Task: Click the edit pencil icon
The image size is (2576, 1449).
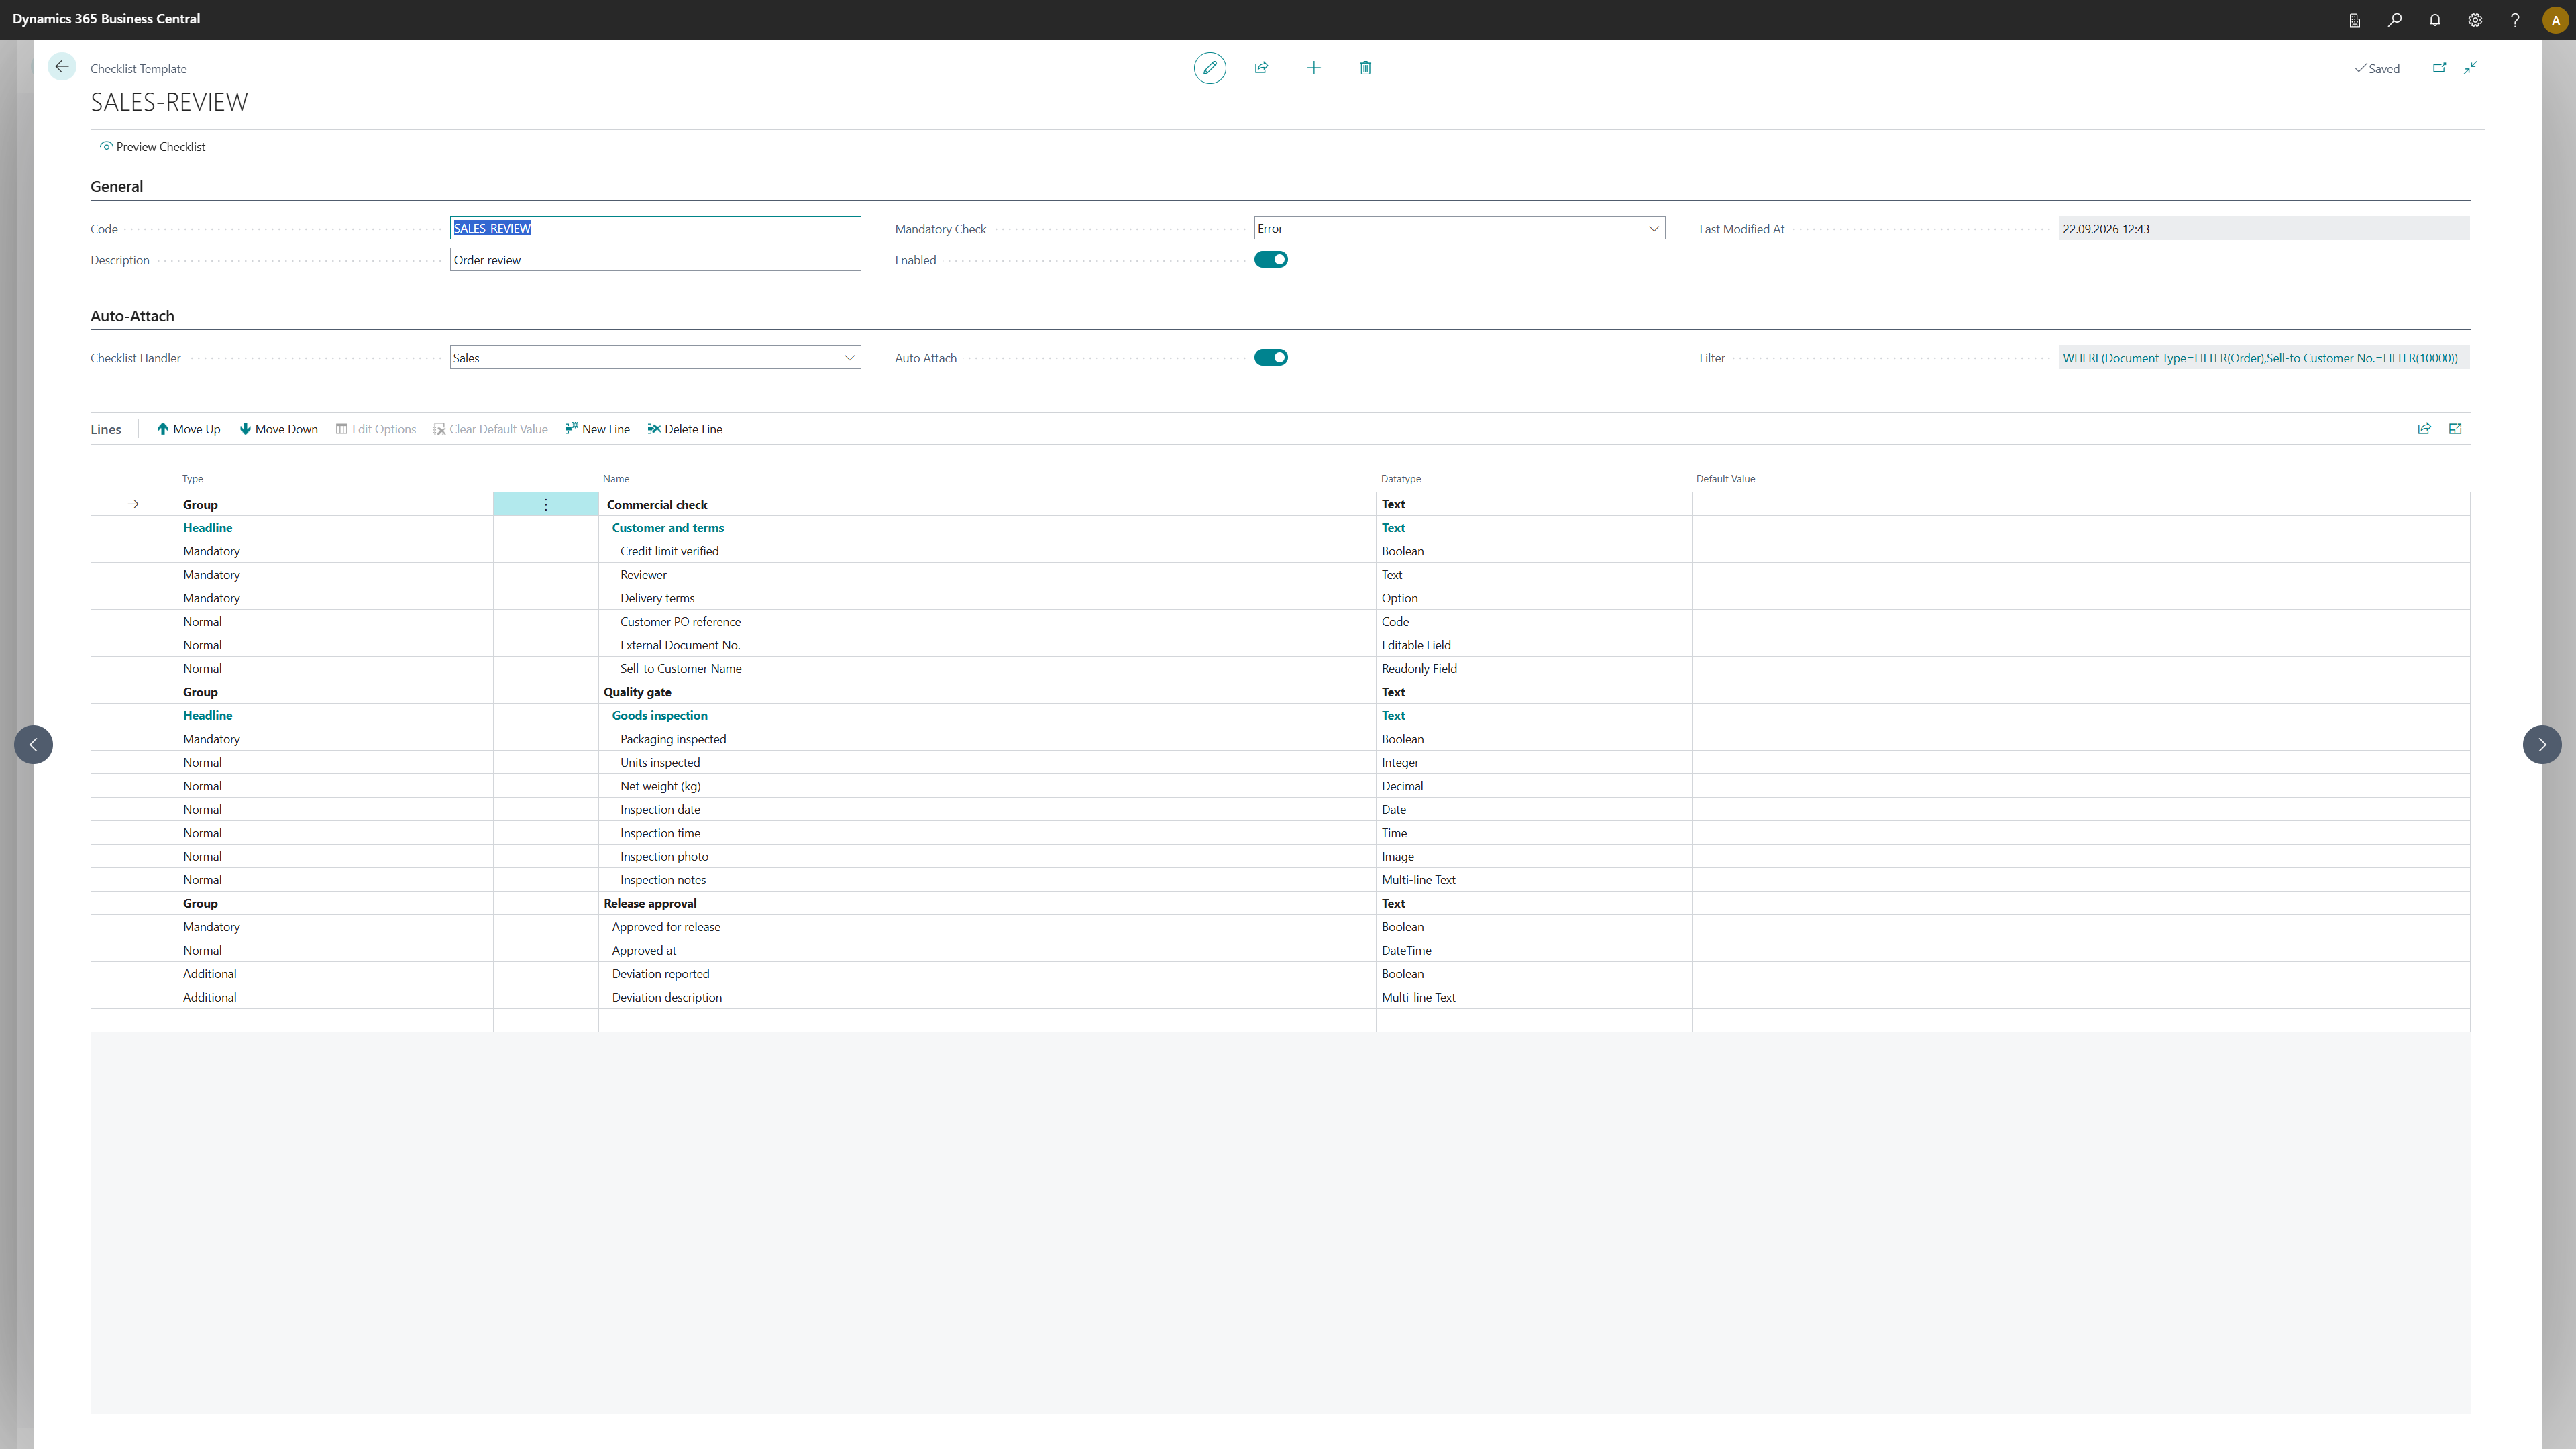Action: pyautogui.click(x=1210, y=68)
